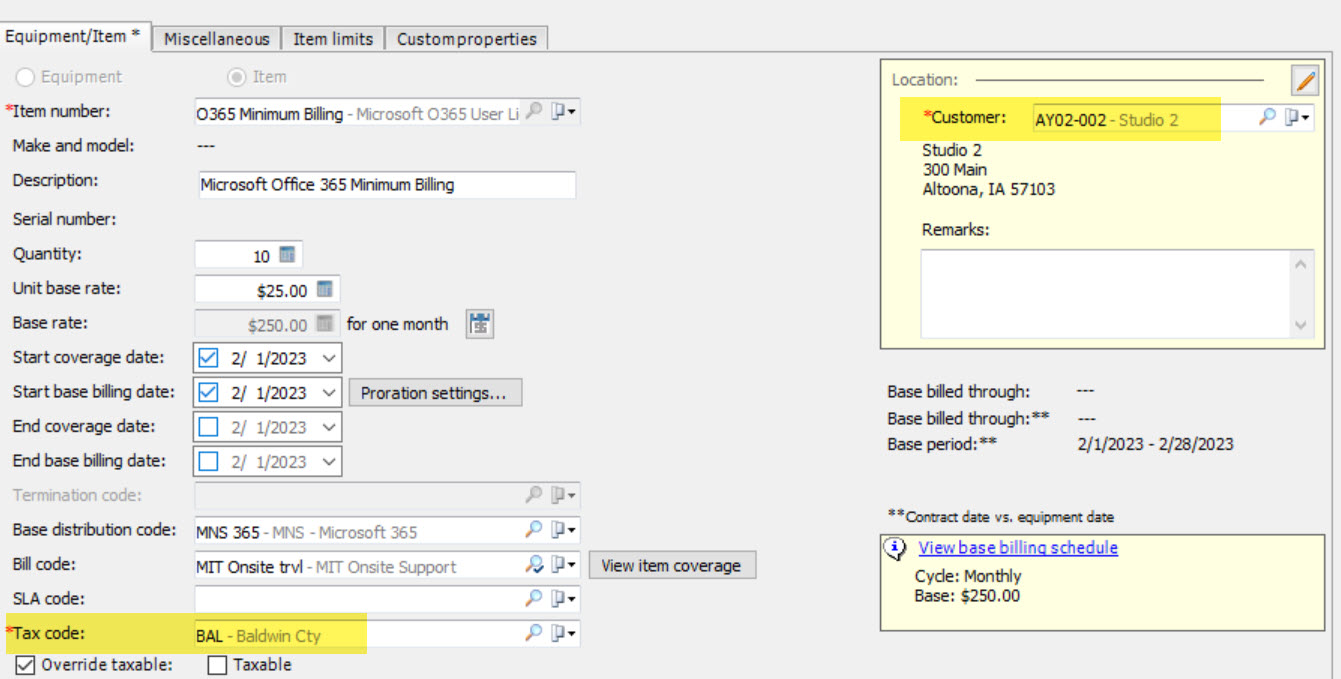Open the Base distribution code flag dropdown
Screen dimensions: 1341x679
click(x=564, y=529)
